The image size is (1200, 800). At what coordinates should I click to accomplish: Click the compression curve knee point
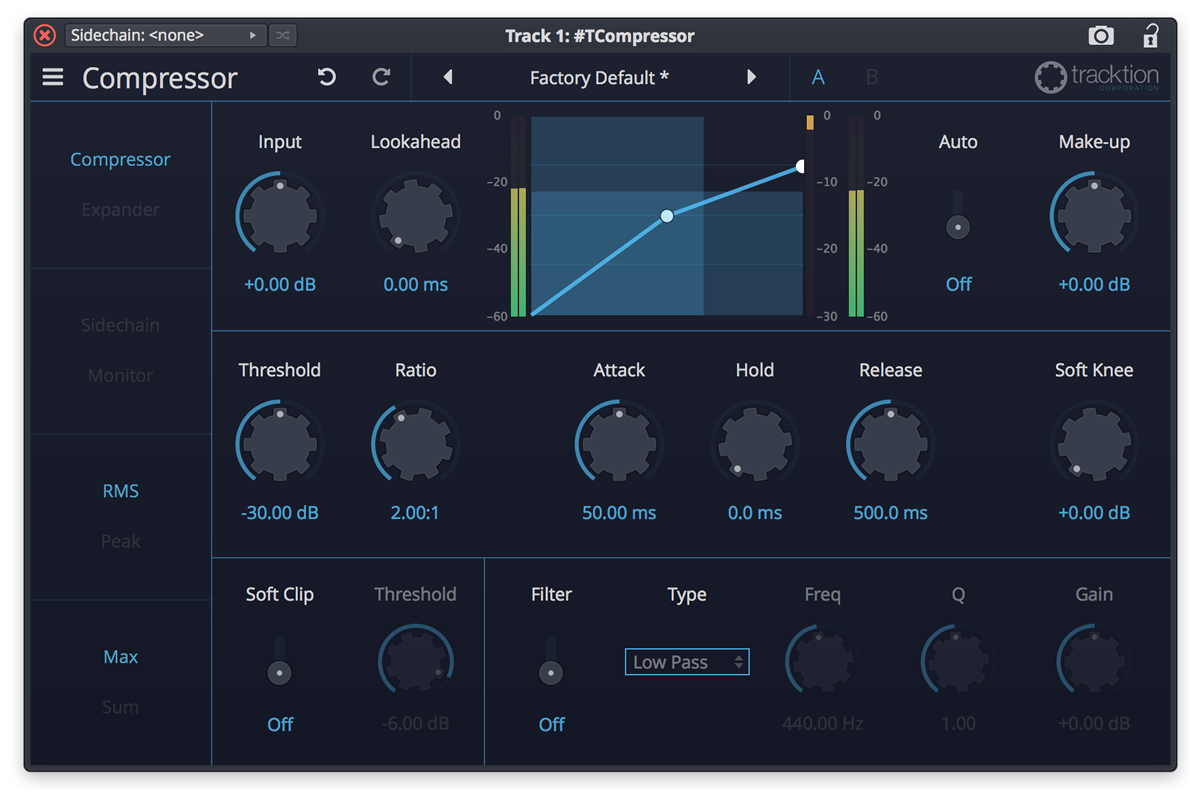pos(666,215)
